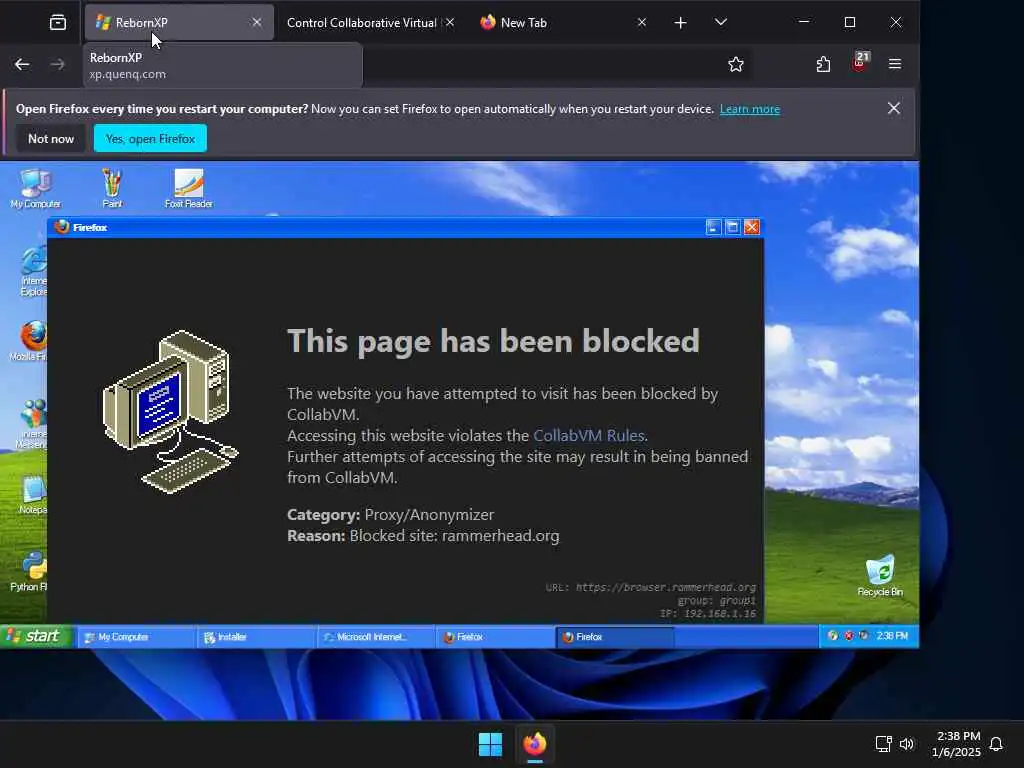Click the red XP system tray icon
The image size is (1024, 768).
coord(849,635)
